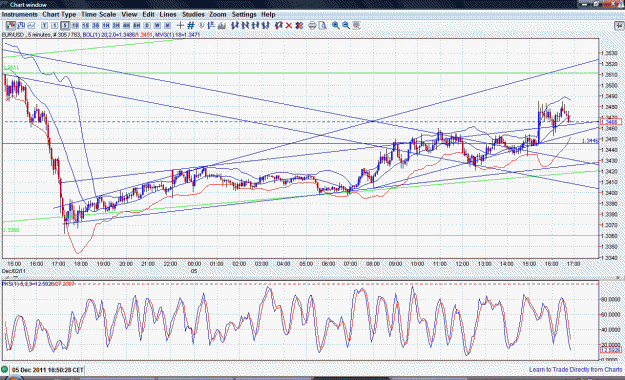Activate the crosshair cursor tool
625x380 pixels.
pyautogui.click(x=180, y=26)
